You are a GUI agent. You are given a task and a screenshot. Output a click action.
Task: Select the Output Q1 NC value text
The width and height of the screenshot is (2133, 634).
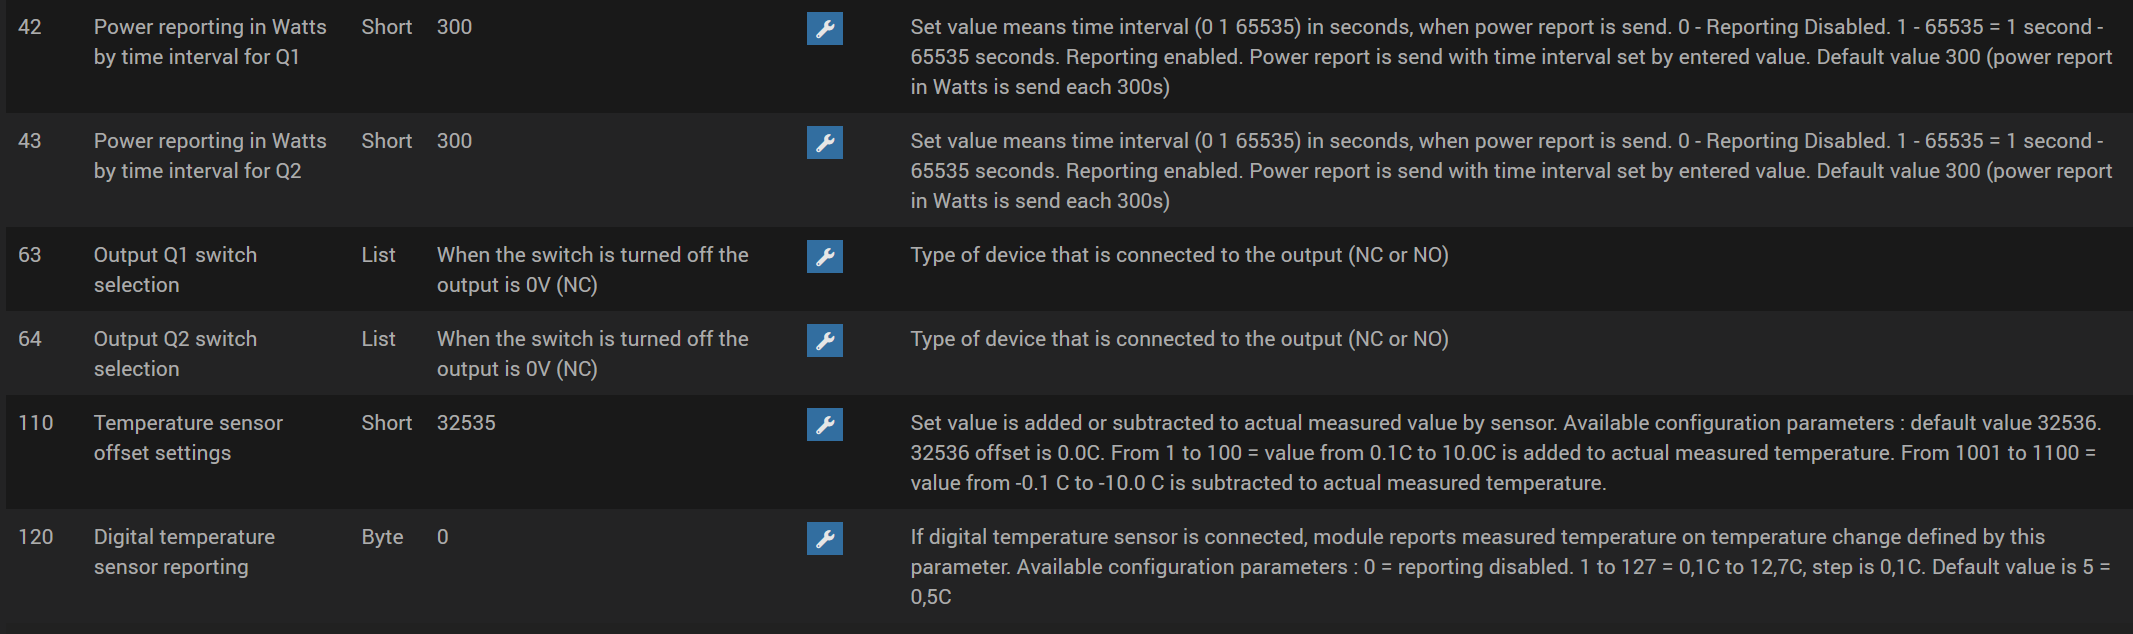[x=592, y=270]
